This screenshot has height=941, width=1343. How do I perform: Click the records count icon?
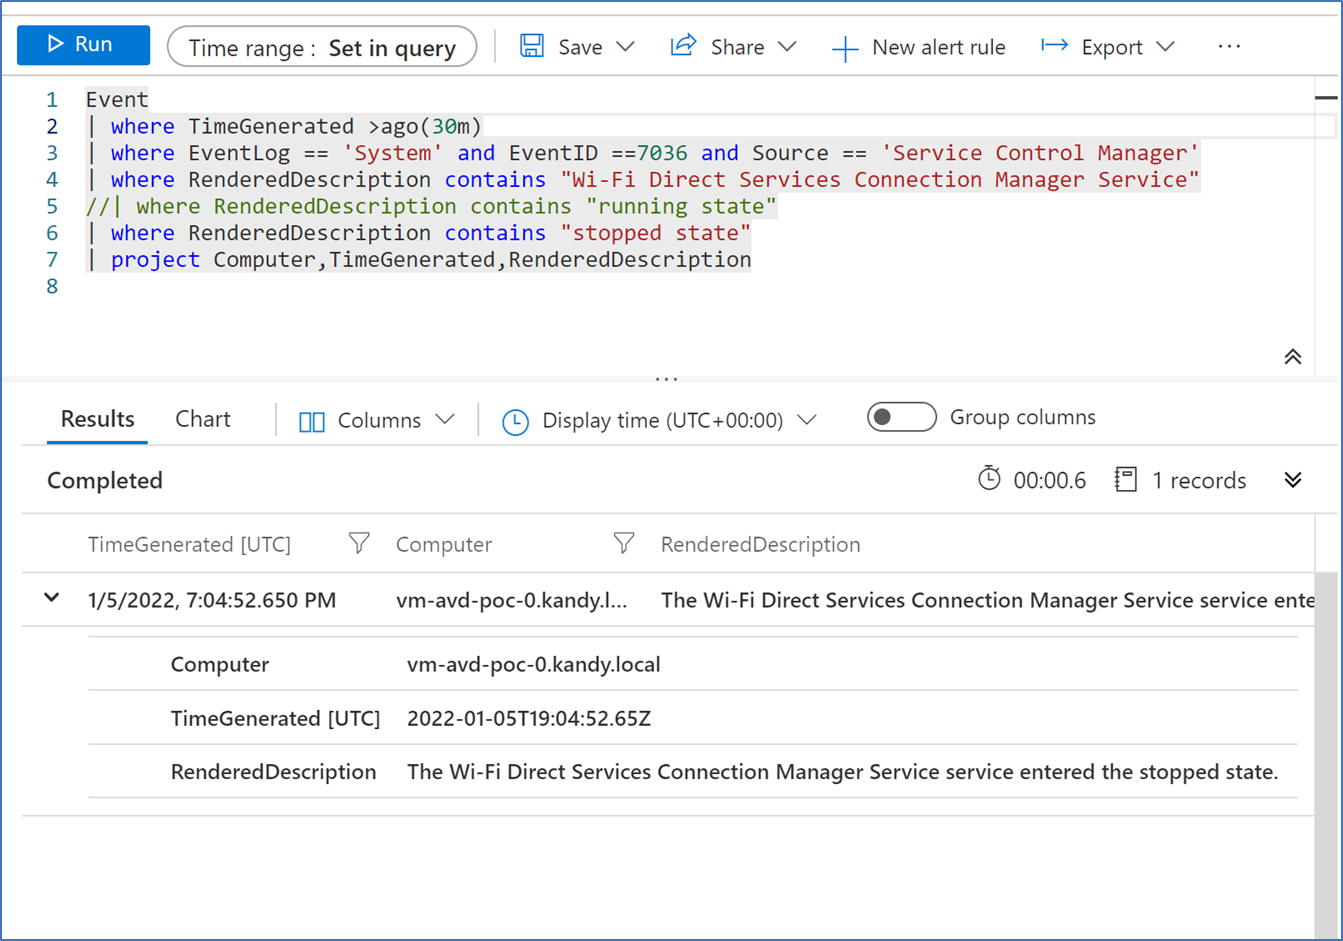point(1126,480)
